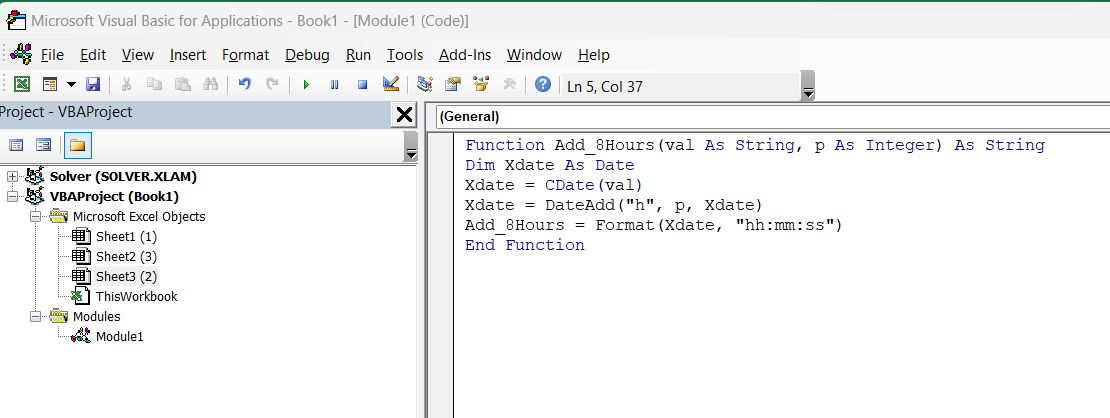Click the Break pause icon
1110x418 pixels.
pyautogui.click(x=335, y=84)
